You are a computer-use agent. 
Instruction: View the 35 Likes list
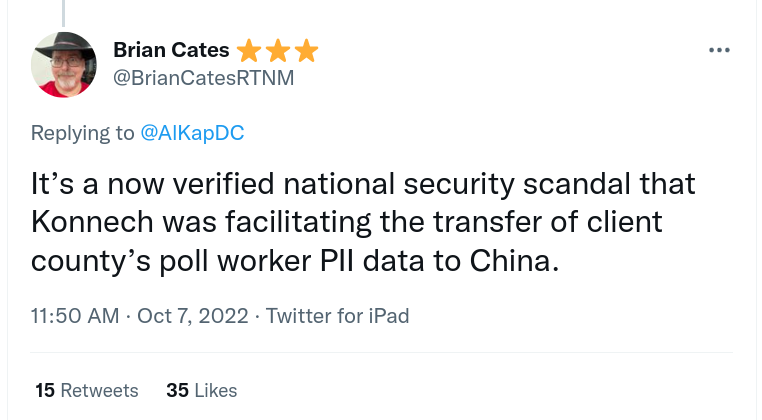[x=202, y=389]
